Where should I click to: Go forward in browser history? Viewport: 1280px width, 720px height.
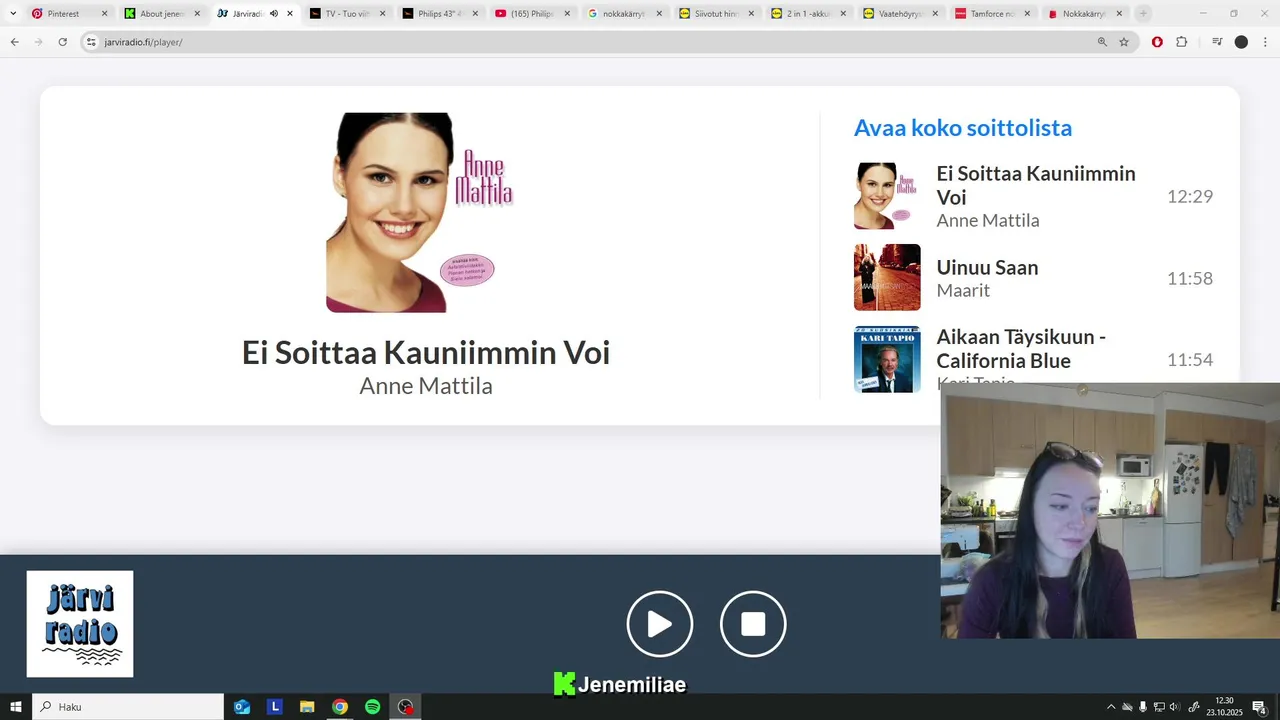38,42
